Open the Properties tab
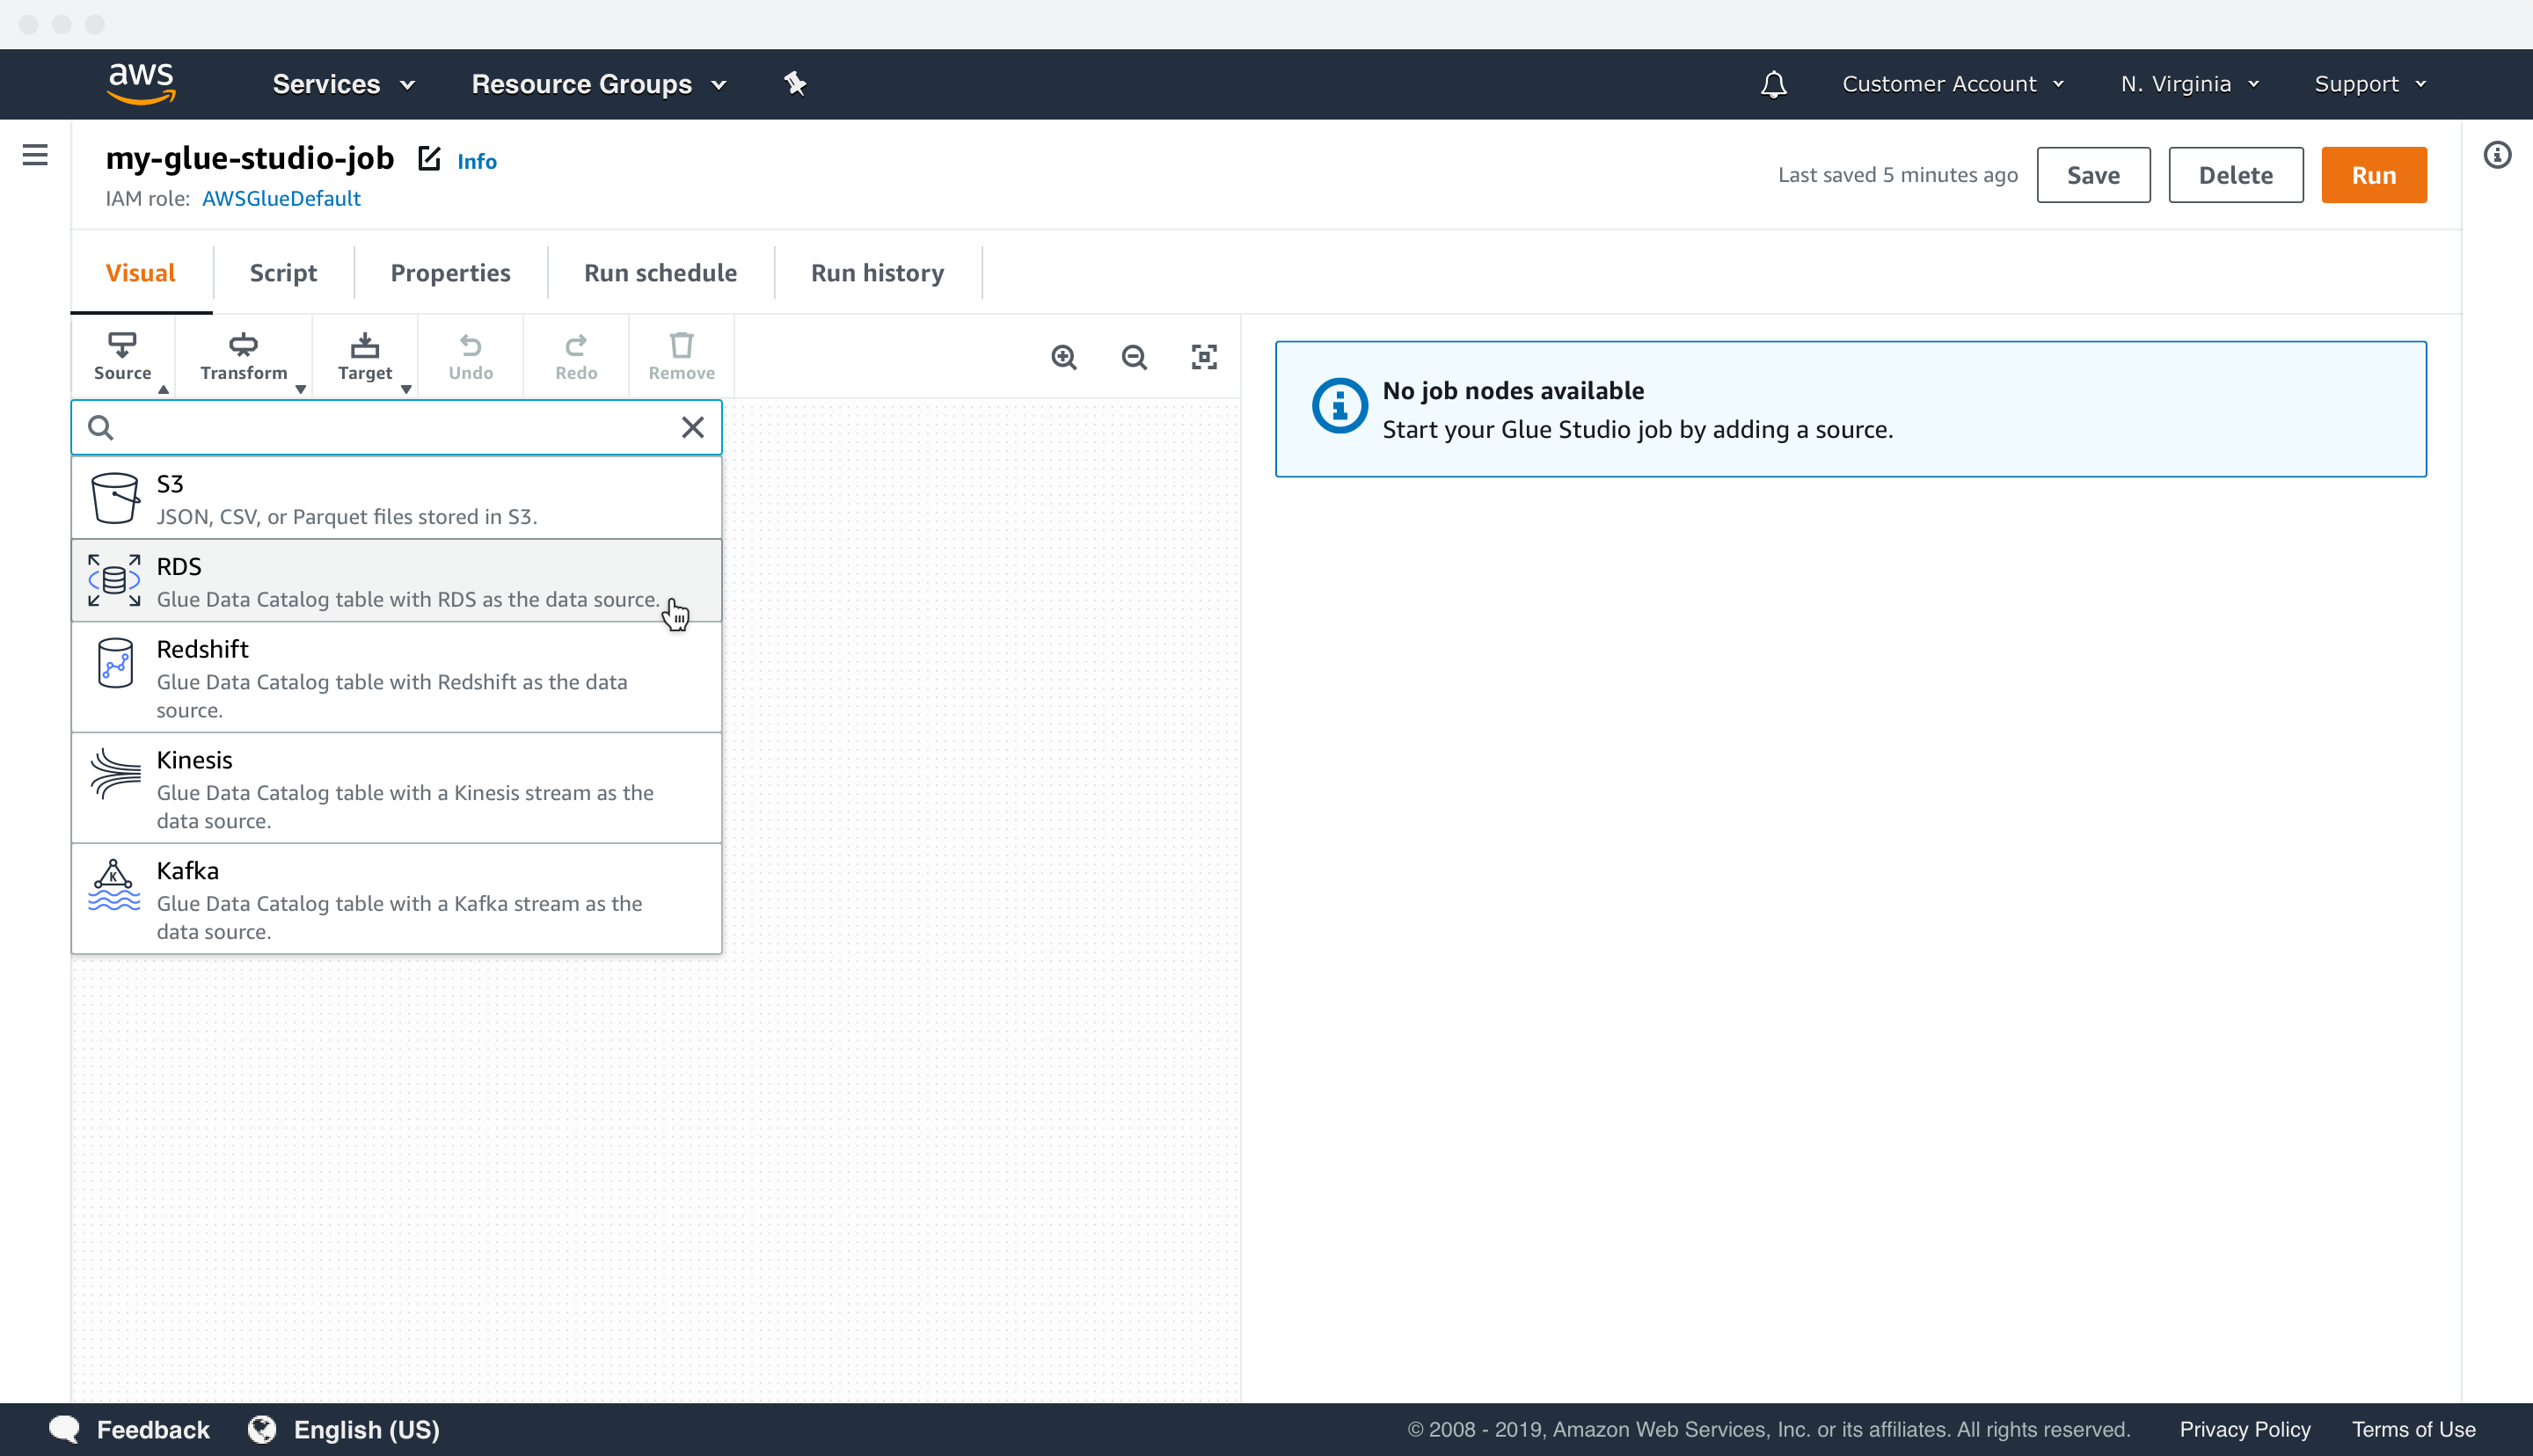The height and width of the screenshot is (1456, 2533). pos(450,273)
